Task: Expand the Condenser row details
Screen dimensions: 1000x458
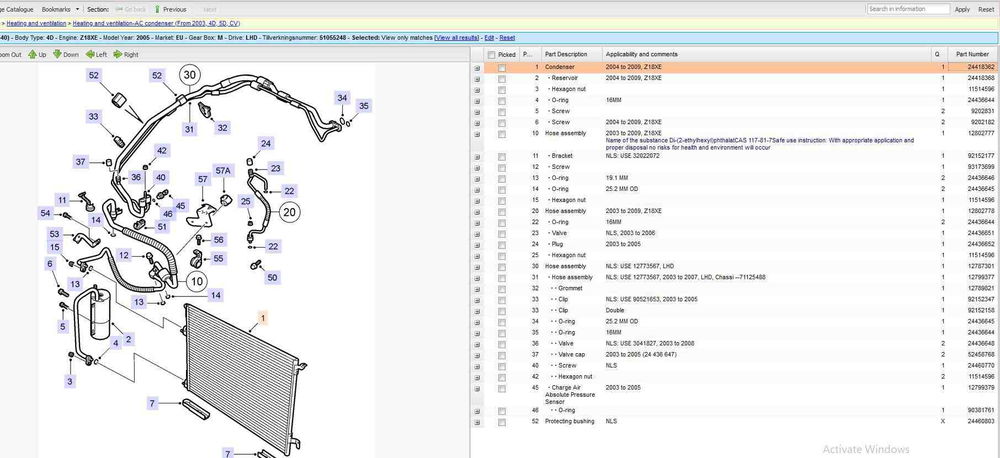Action: click(x=477, y=67)
